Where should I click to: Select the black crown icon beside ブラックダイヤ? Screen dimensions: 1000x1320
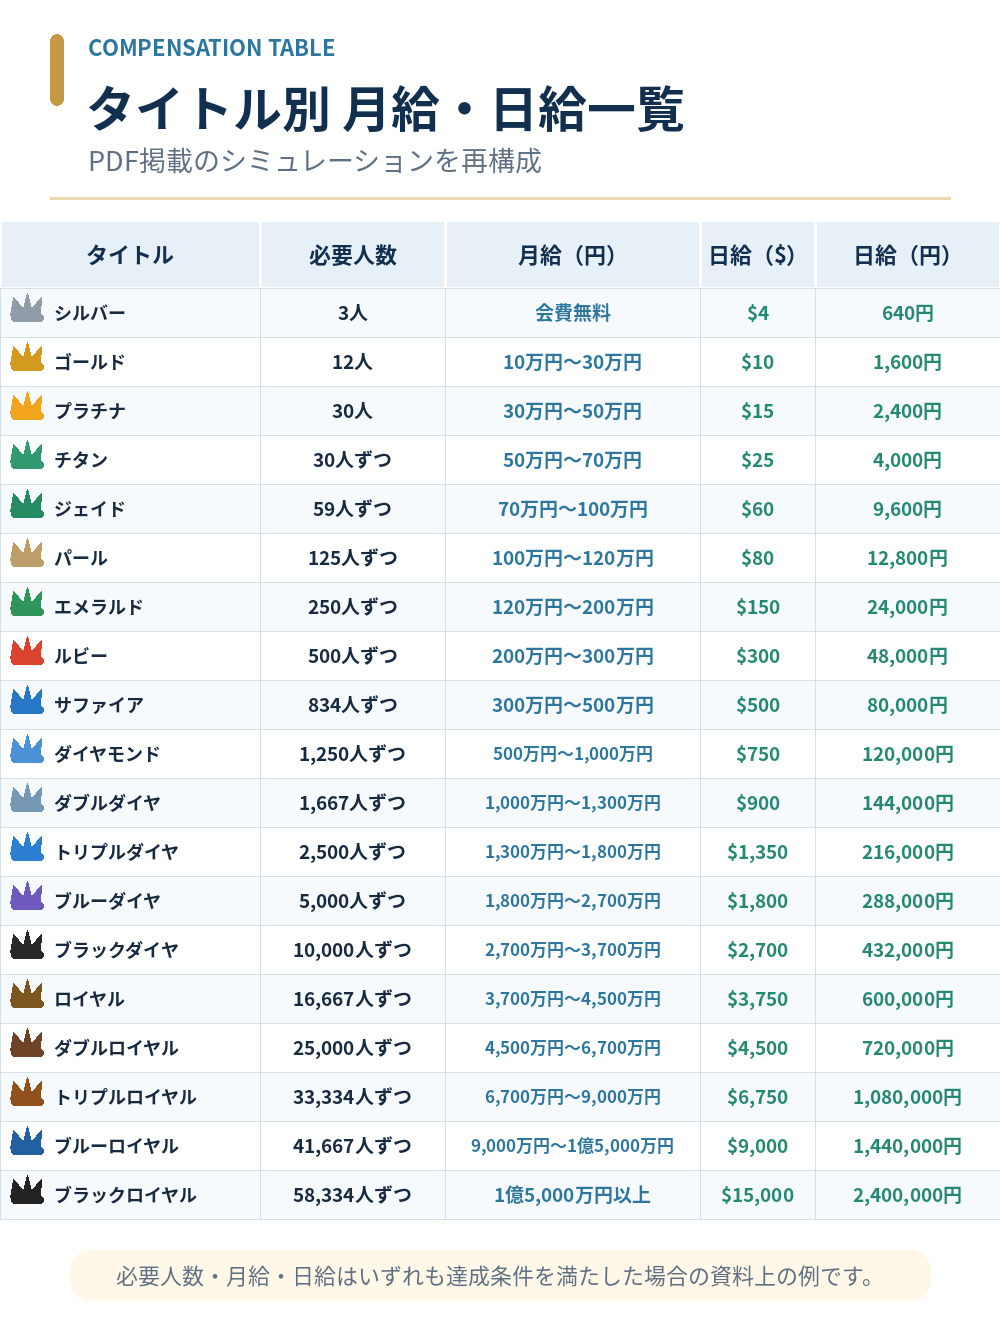pyautogui.click(x=27, y=946)
